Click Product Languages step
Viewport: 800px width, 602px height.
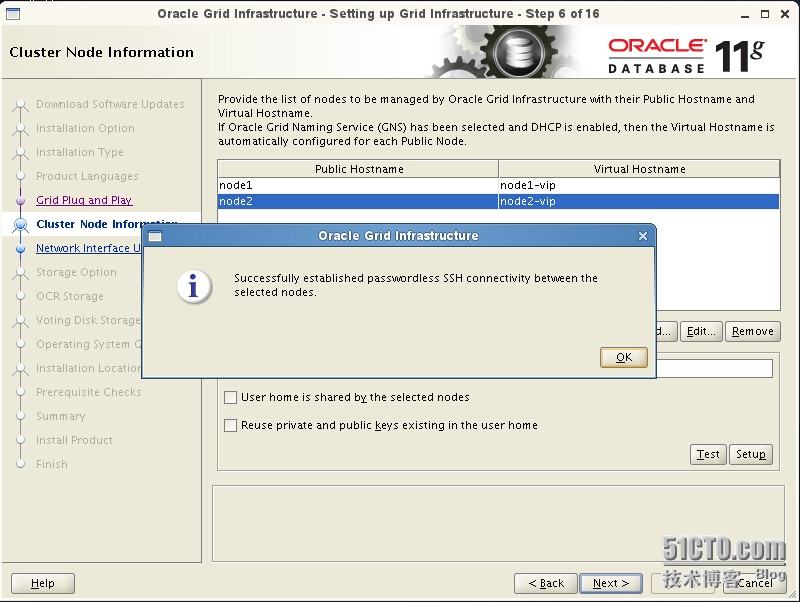87,176
